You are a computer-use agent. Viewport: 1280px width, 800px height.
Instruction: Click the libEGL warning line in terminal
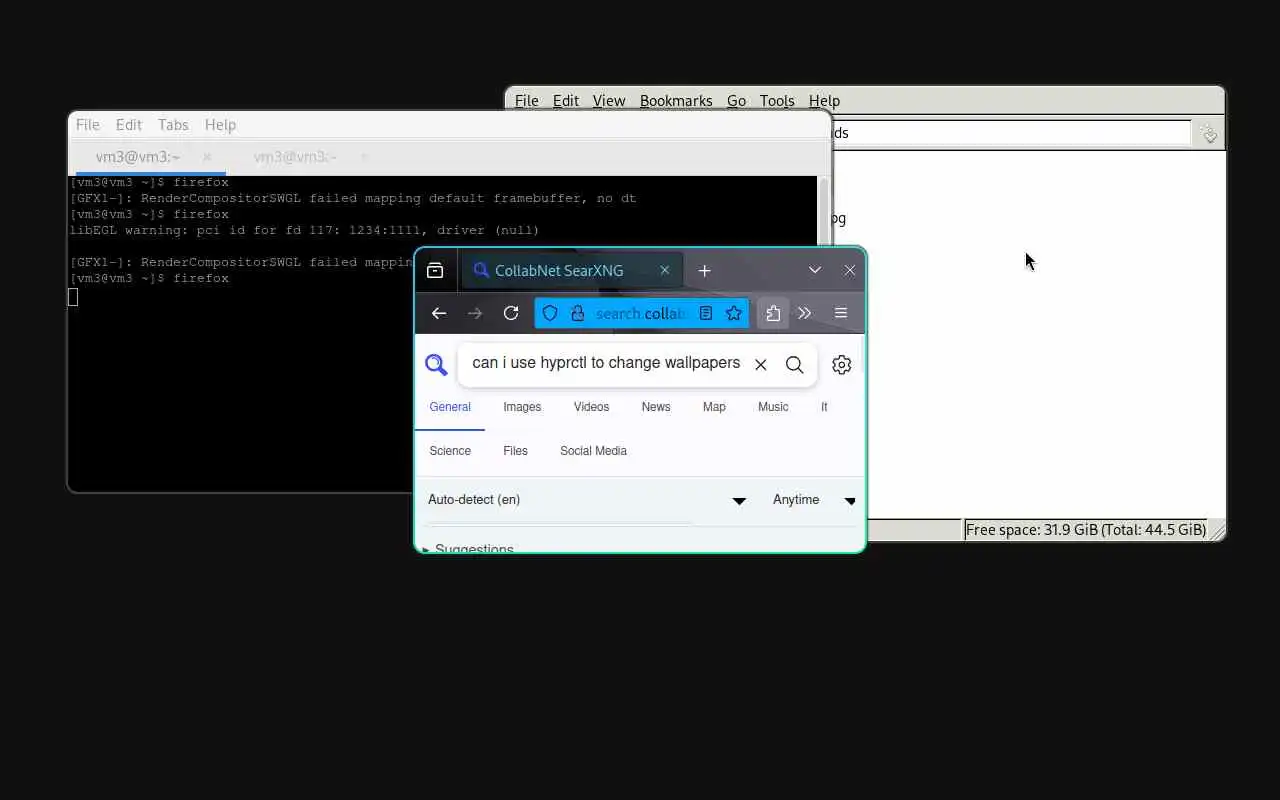click(304, 230)
